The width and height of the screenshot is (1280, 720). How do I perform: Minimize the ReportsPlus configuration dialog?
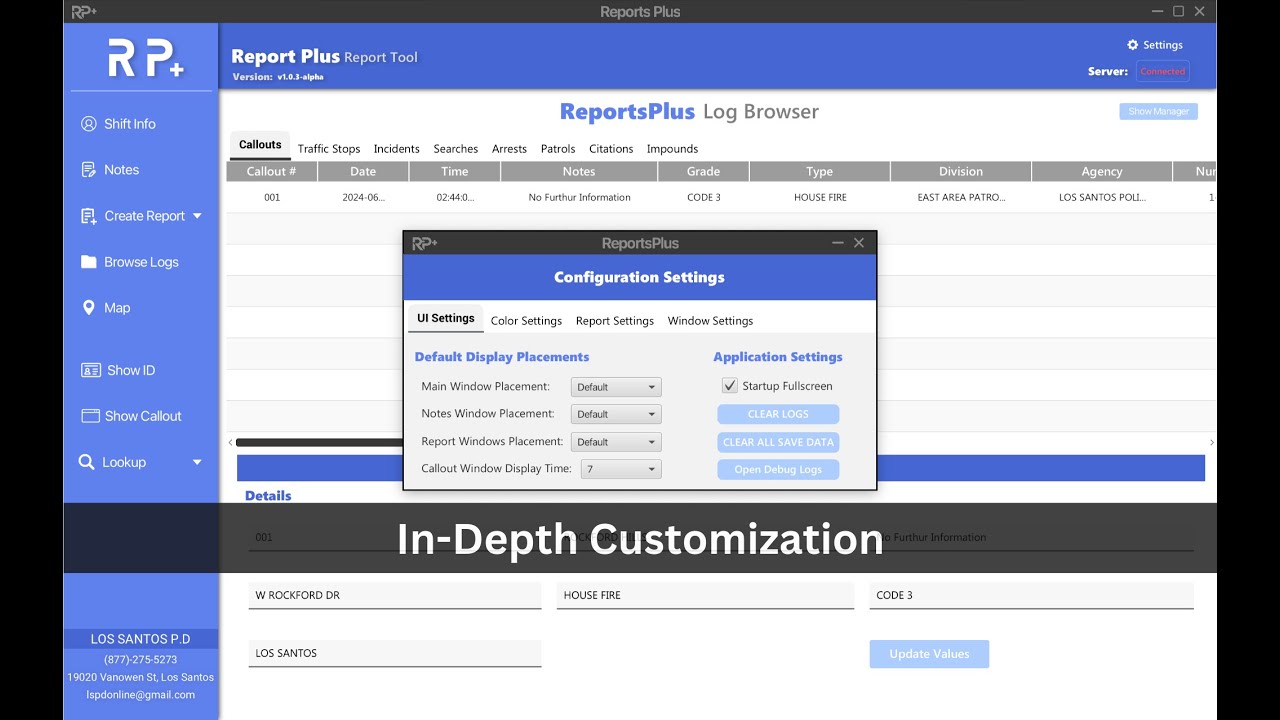838,243
